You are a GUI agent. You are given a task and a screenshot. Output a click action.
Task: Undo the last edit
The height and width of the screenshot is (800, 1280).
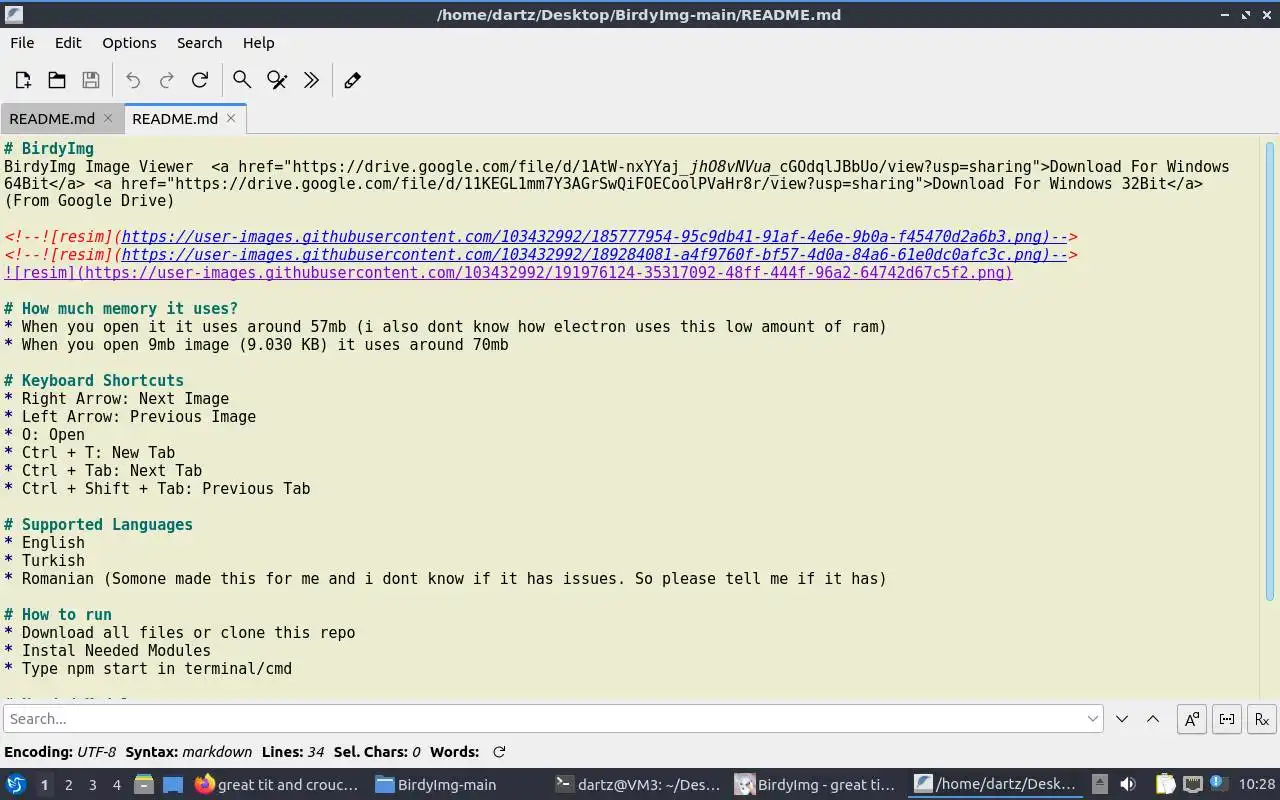pos(133,80)
